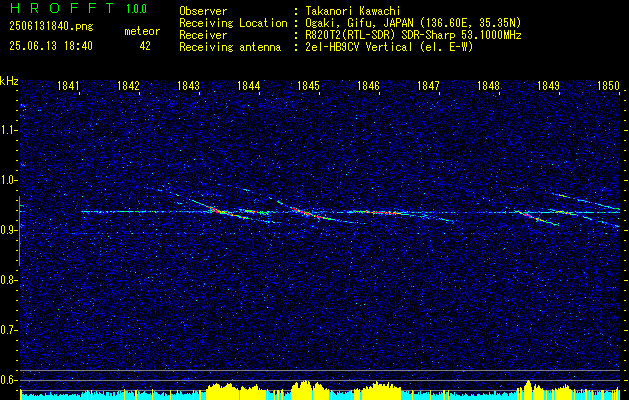
Task: Click the 0.9 kHz axis label
Action: click(x=9, y=230)
